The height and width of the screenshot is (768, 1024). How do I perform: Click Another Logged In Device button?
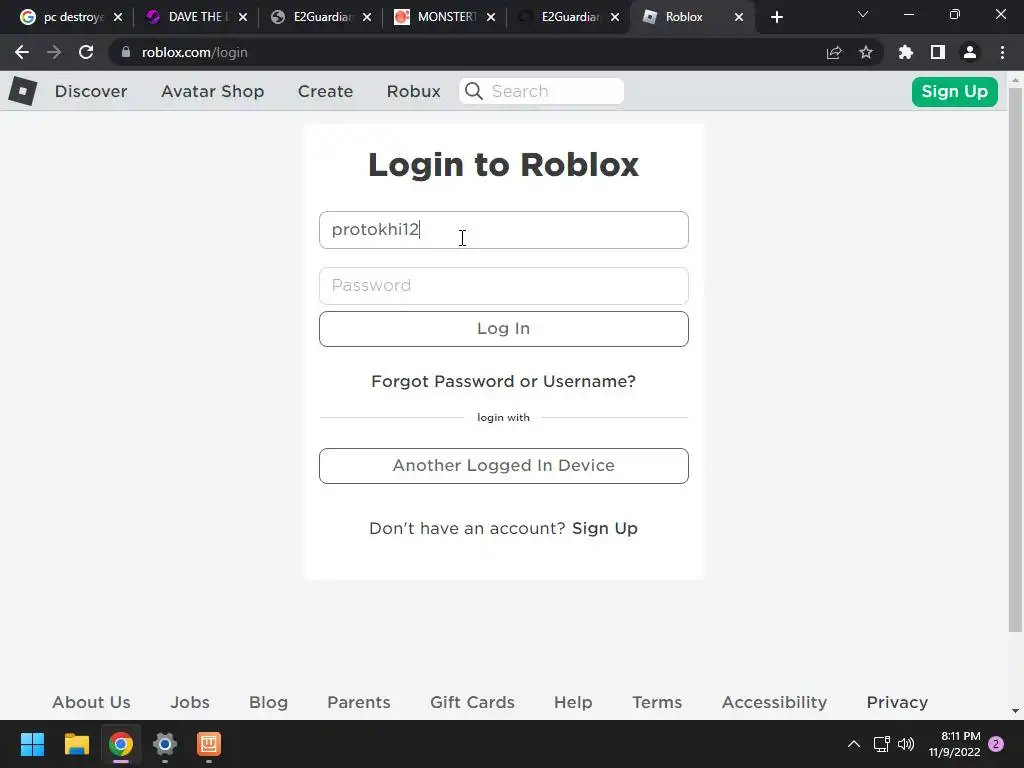[x=504, y=466]
